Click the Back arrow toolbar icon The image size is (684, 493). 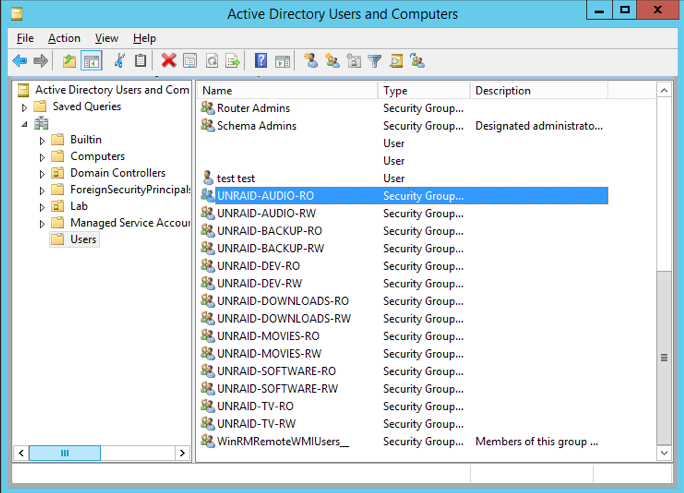point(20,61)
